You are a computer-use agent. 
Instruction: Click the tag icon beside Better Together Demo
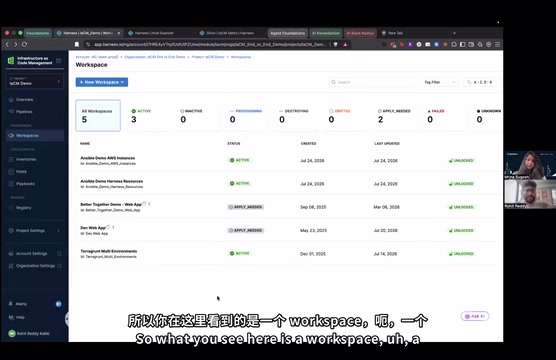pyautogui.click(x=144, y=204)
